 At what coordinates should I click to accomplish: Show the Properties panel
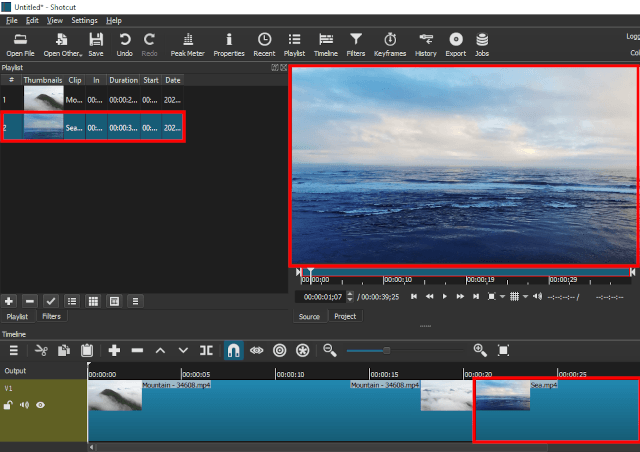tap(229, 45)
